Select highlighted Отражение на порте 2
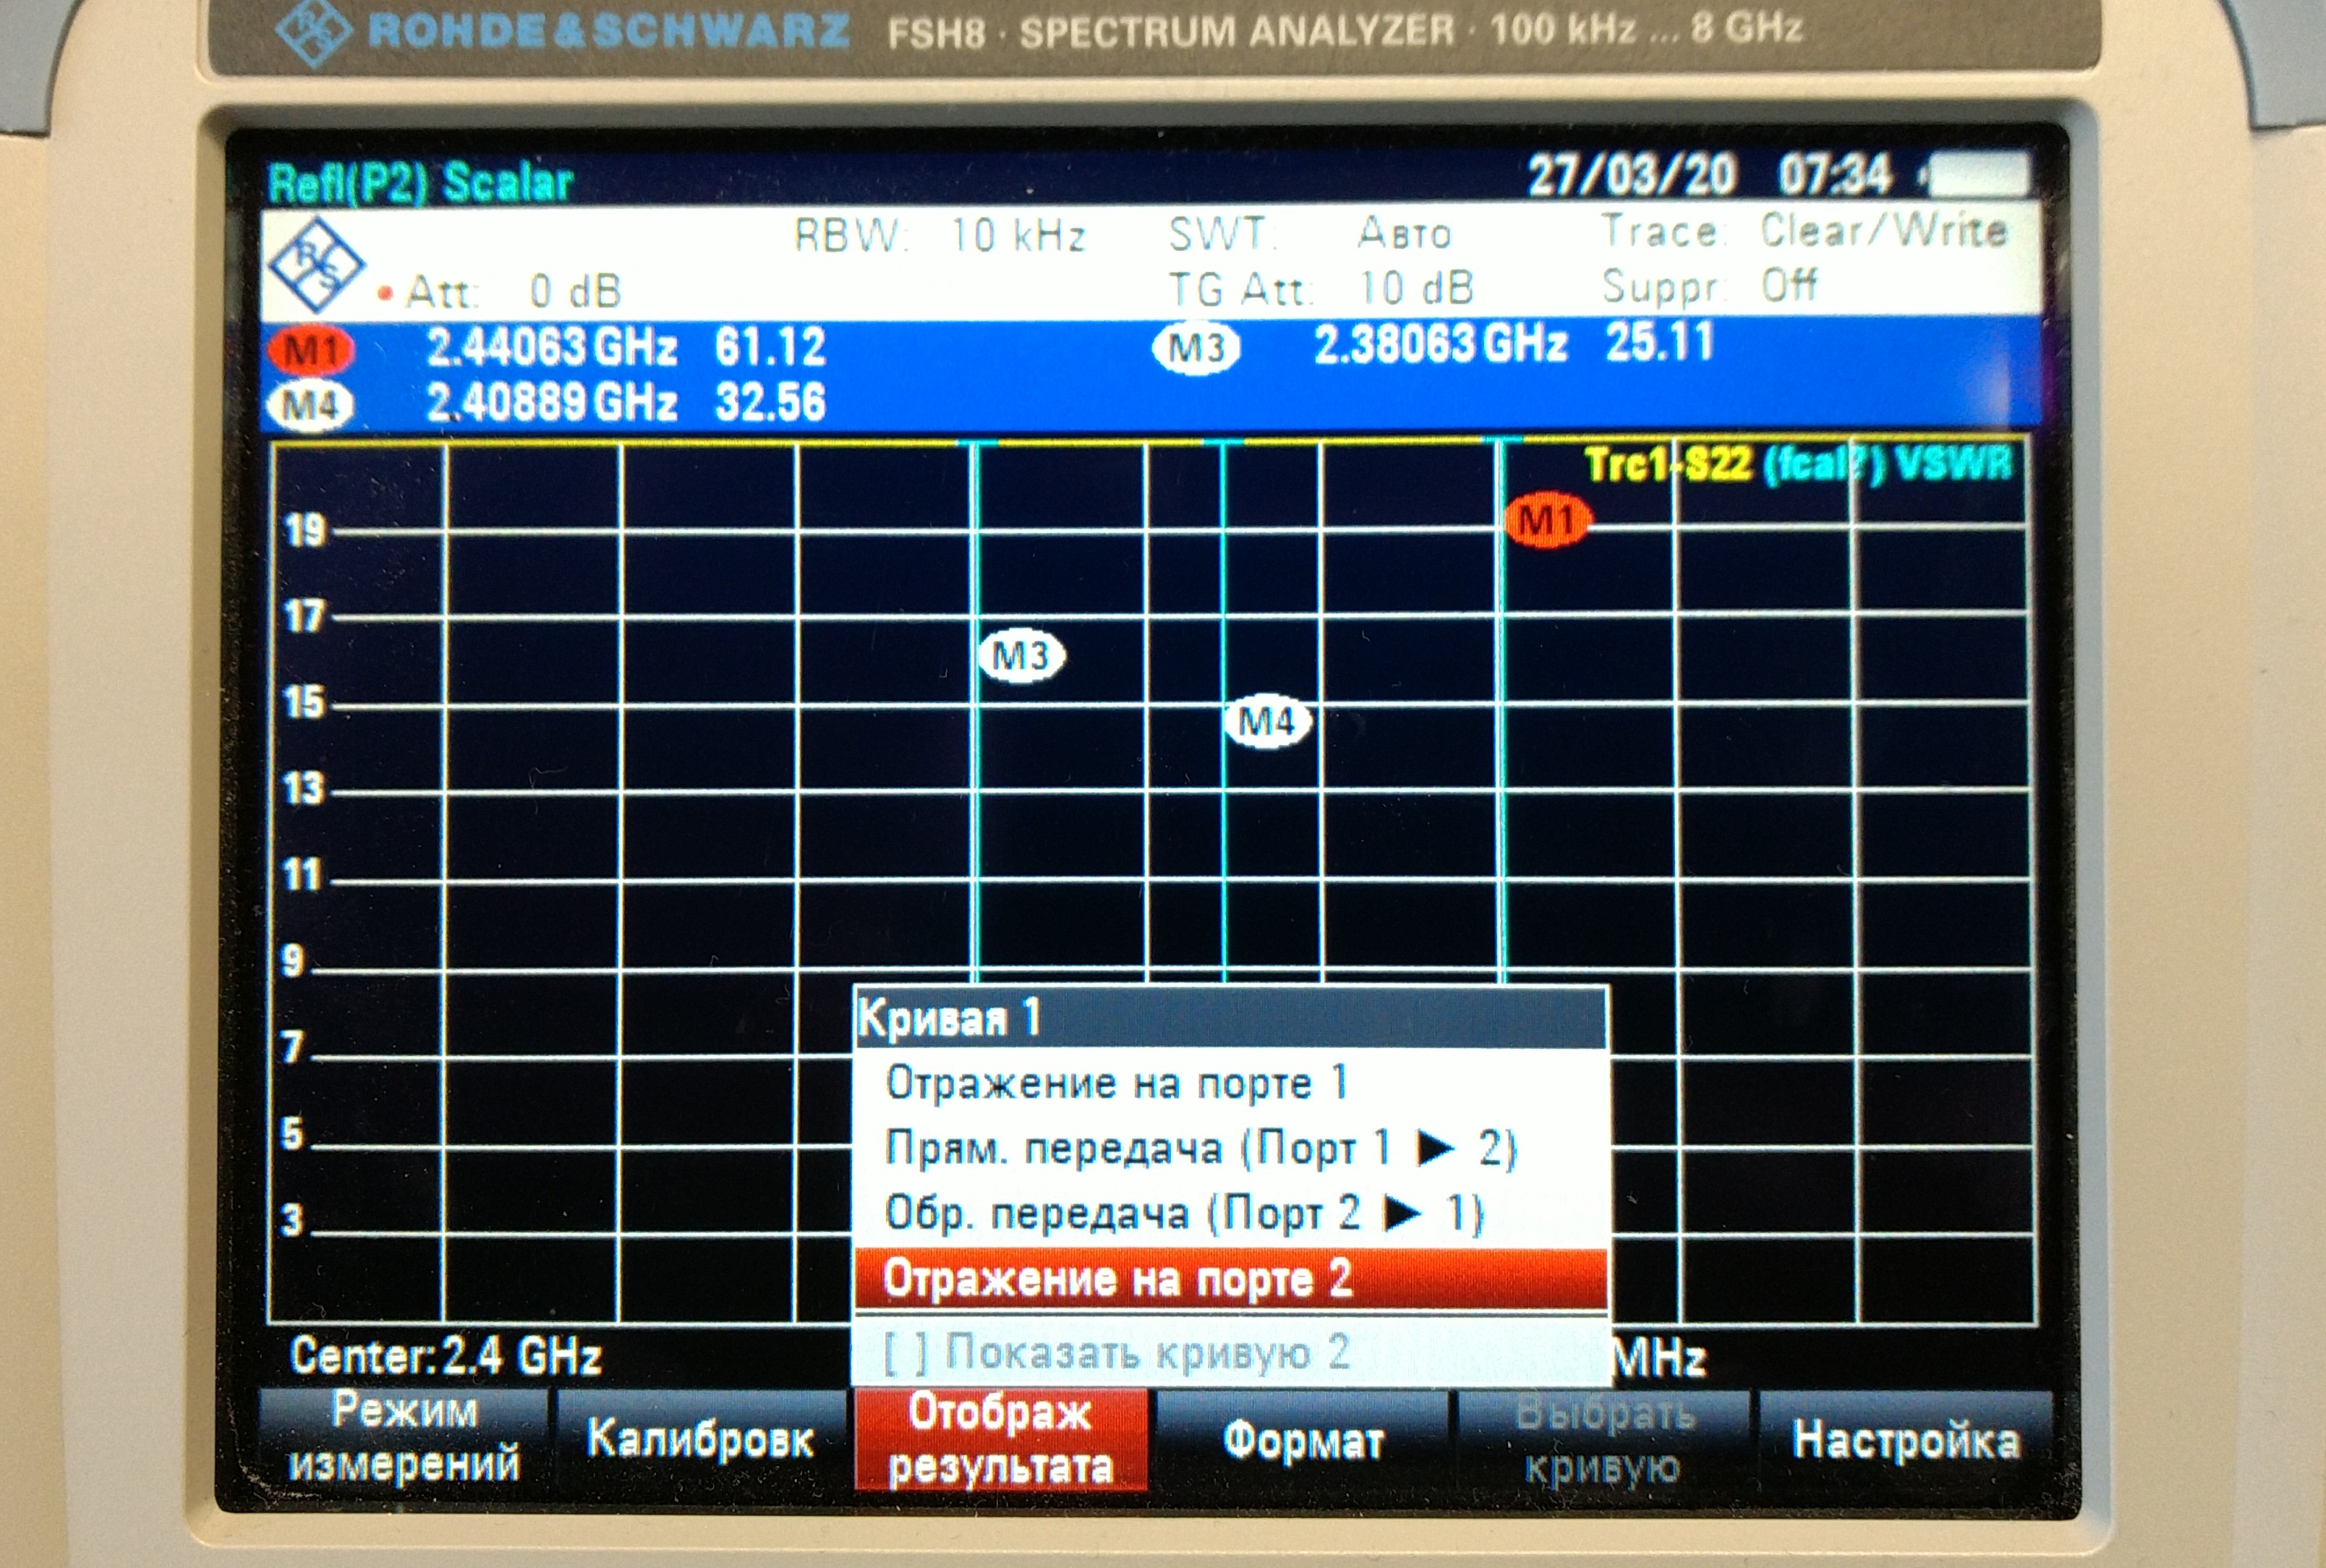The image size is (2326, 1568). point(1118,1279)
